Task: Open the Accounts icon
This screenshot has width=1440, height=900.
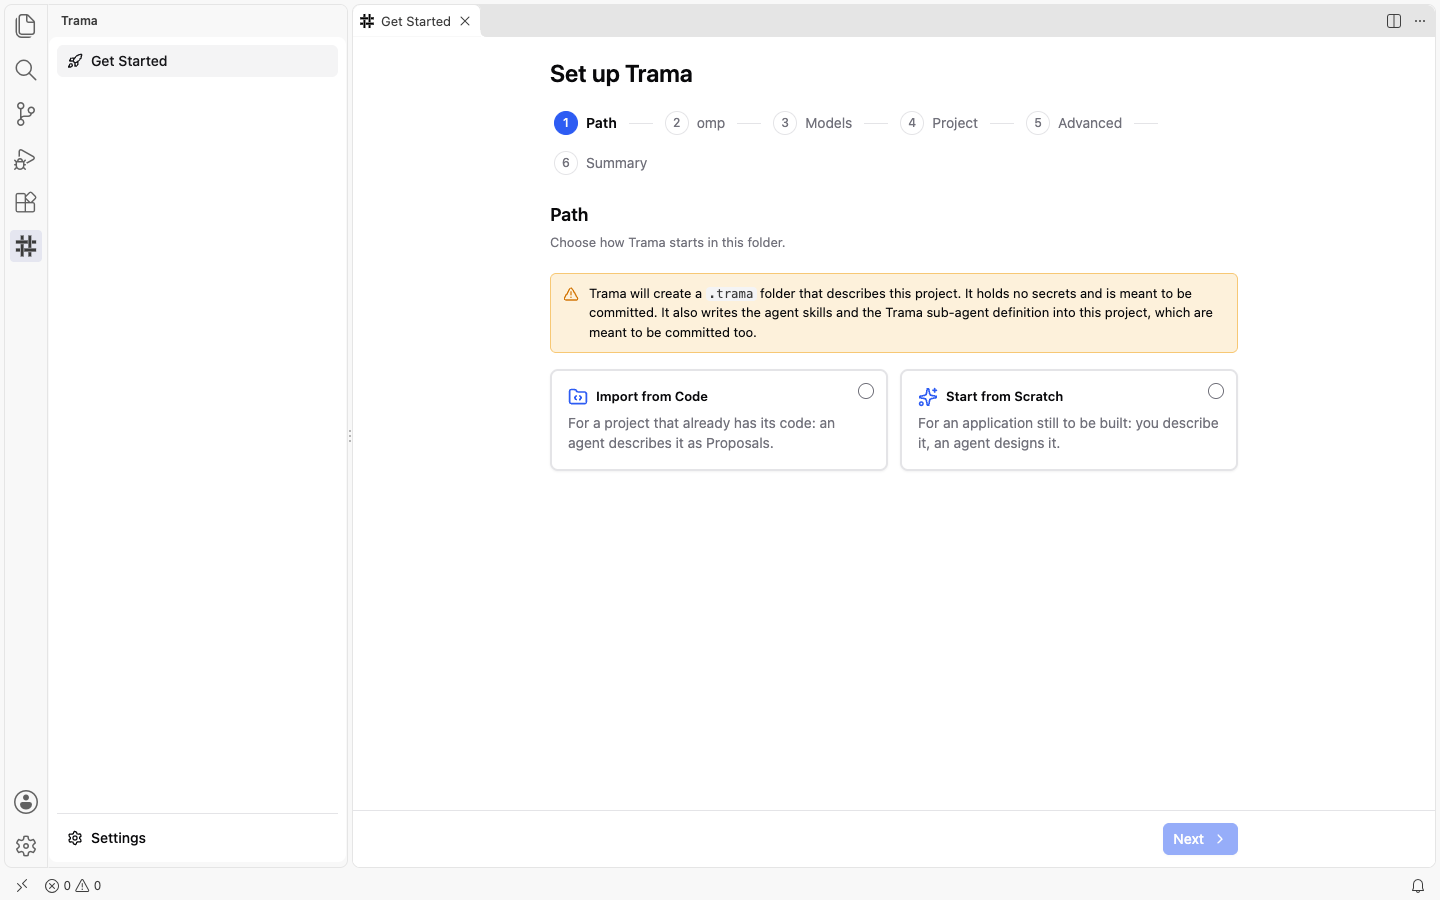Action: pos(26,802)
